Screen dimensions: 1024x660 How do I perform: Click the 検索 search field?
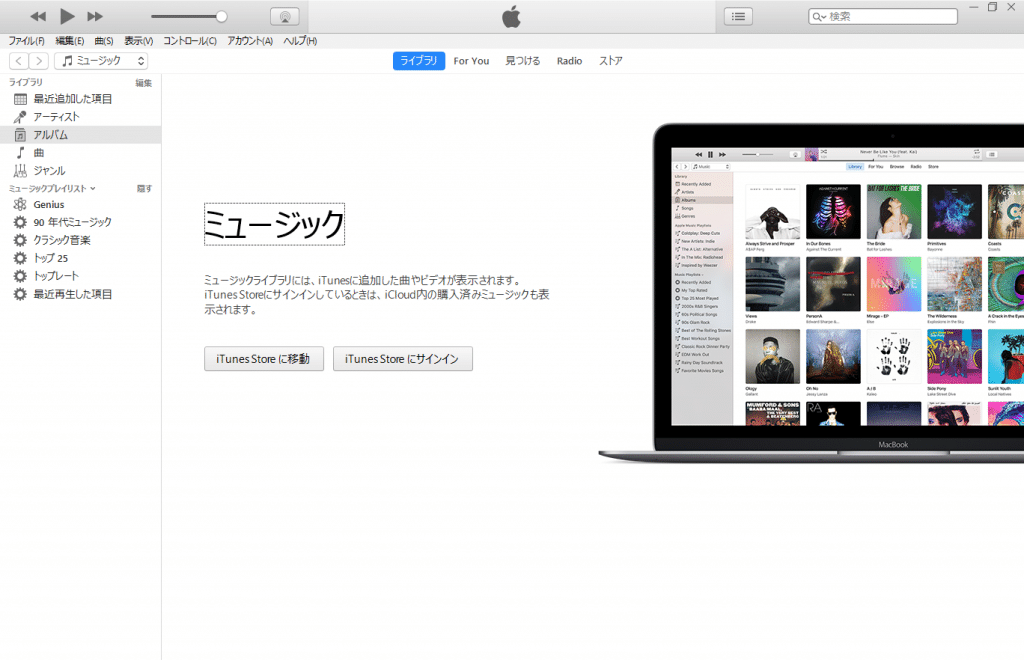(x=883, y=16)
